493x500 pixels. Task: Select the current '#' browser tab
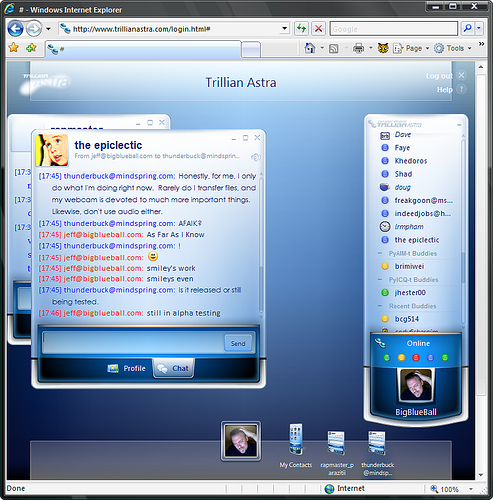click(143, 50)
